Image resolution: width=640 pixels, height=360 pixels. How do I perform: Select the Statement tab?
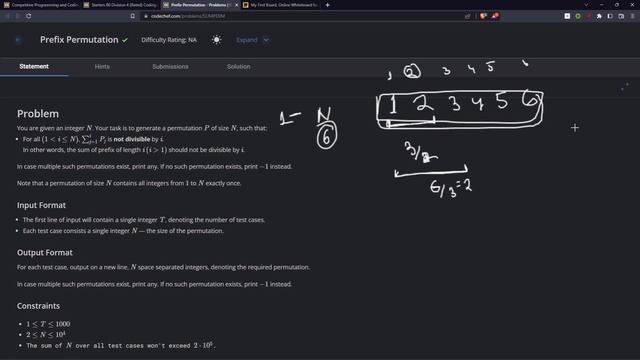[x=34, y=67]
